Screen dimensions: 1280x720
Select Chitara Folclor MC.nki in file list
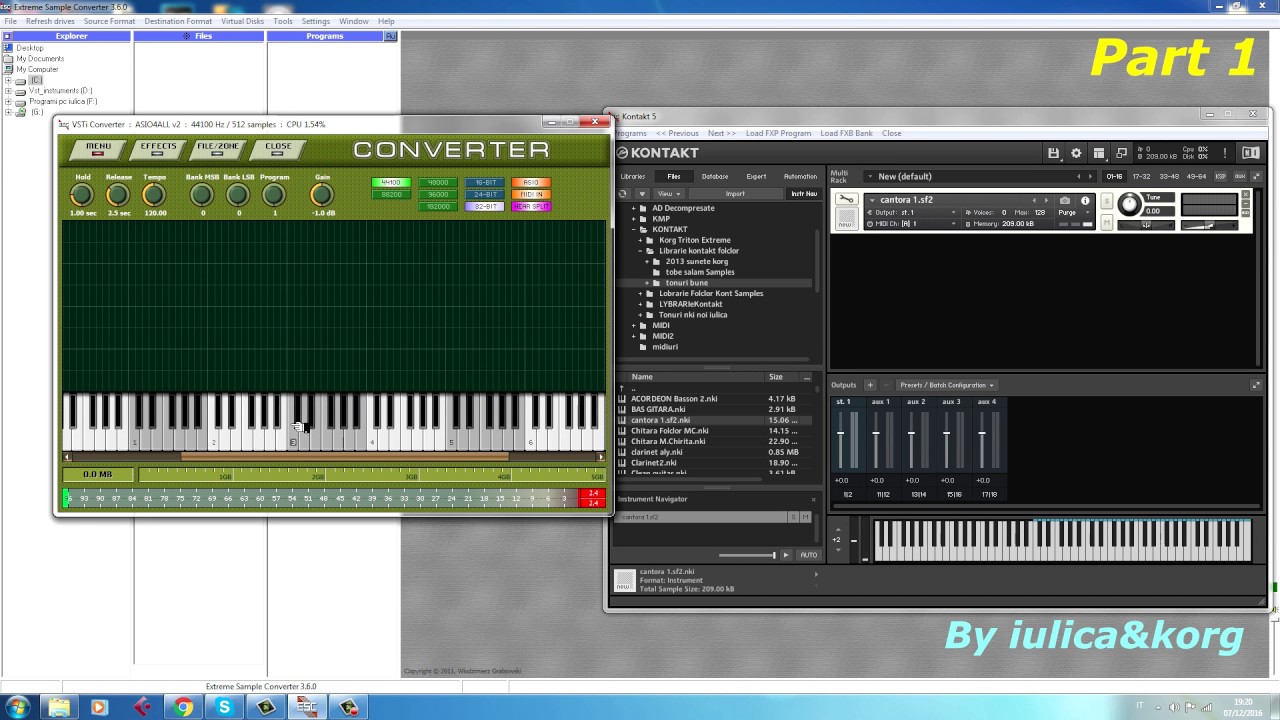coord(670,431)
